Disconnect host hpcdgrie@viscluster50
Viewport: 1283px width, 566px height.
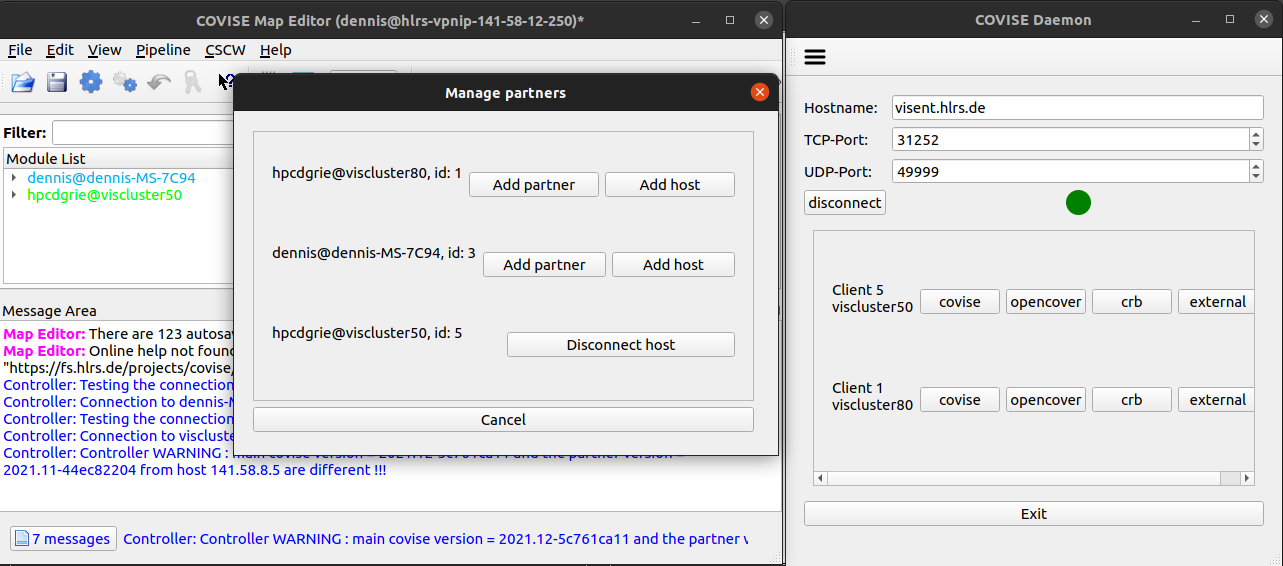point(621,344)
